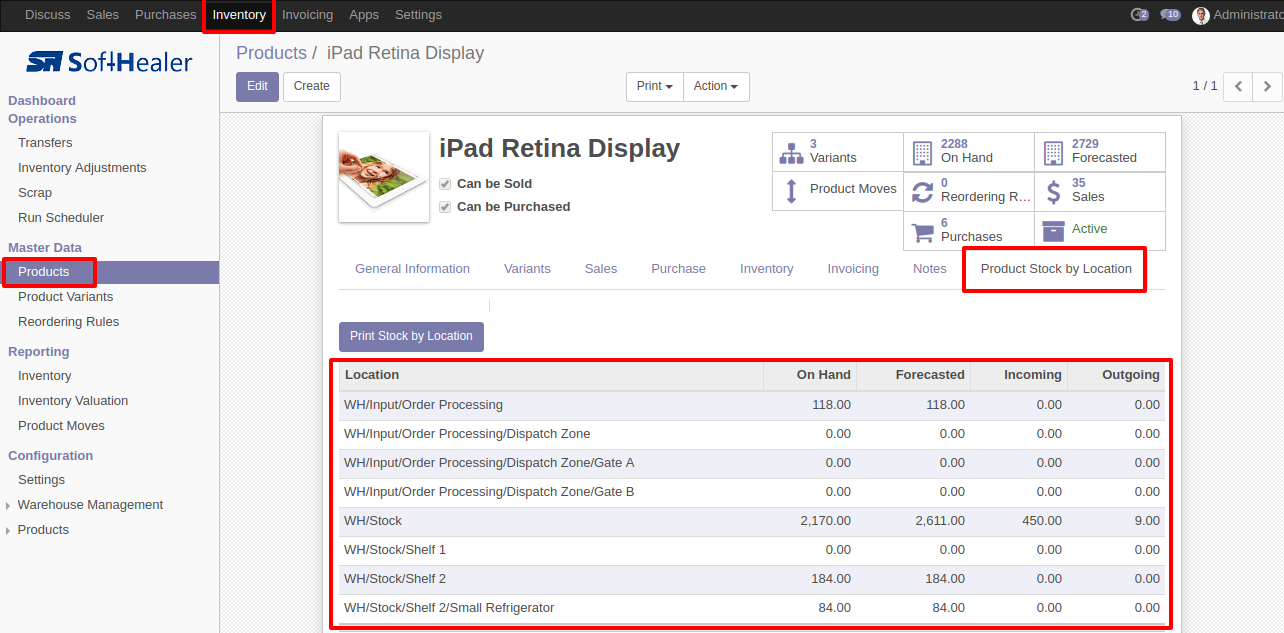Image resolution: width=1284 pixels, height=633 pixels.
Task: Click the On Hand building icon
Action: [x=922, y=152]
